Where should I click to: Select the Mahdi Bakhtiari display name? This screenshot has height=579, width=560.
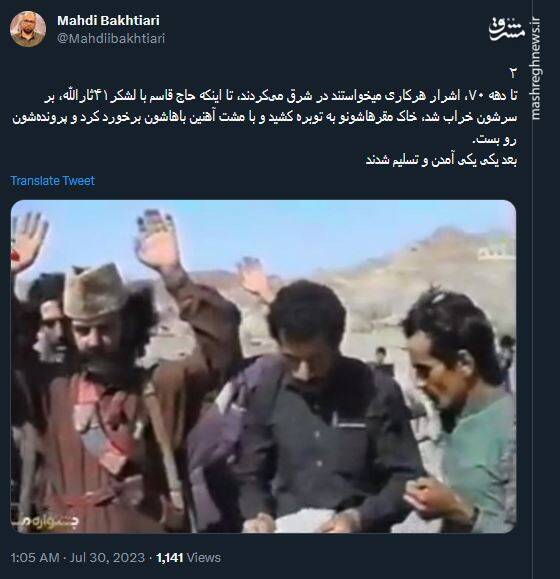tap(108, 21)
